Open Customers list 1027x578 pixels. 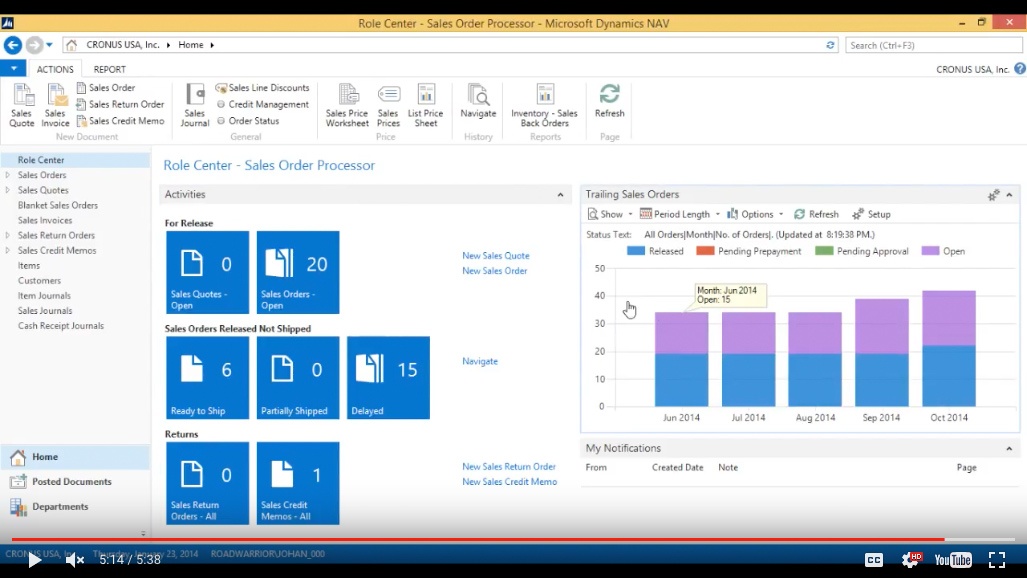(x=39, y=280)
